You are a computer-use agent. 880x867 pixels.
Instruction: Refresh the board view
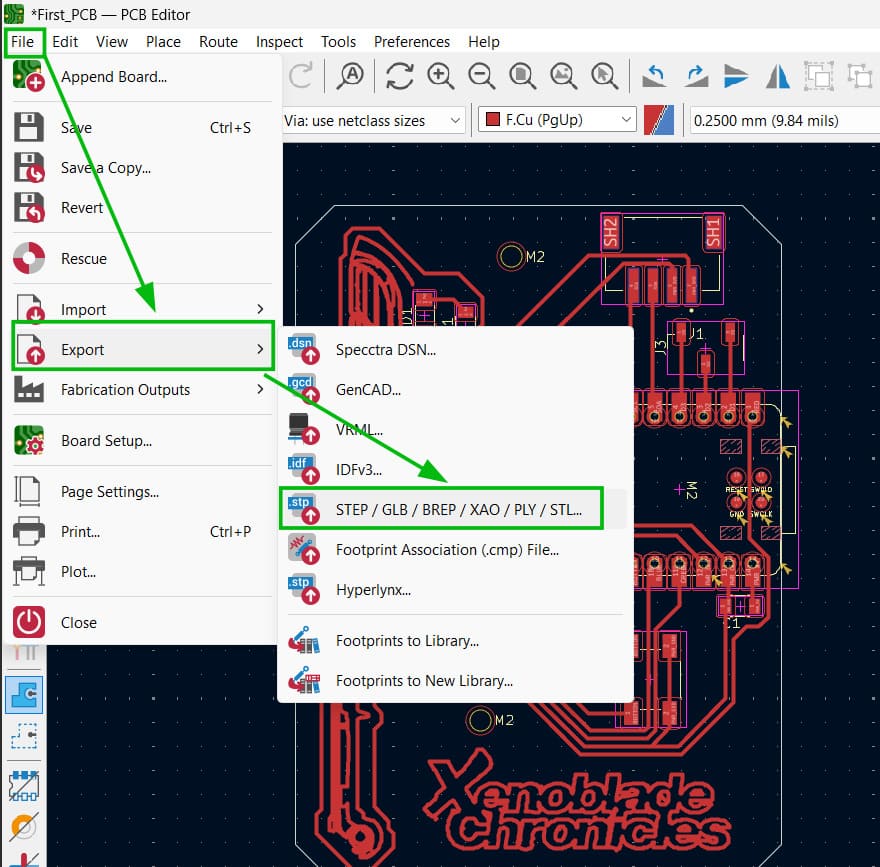pos(400,75)
